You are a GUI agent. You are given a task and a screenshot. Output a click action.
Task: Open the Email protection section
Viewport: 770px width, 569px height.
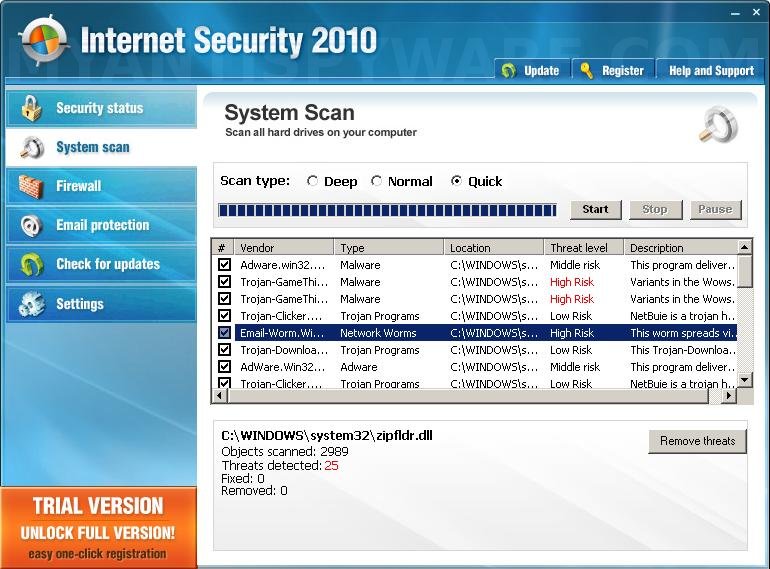[102, 225]
